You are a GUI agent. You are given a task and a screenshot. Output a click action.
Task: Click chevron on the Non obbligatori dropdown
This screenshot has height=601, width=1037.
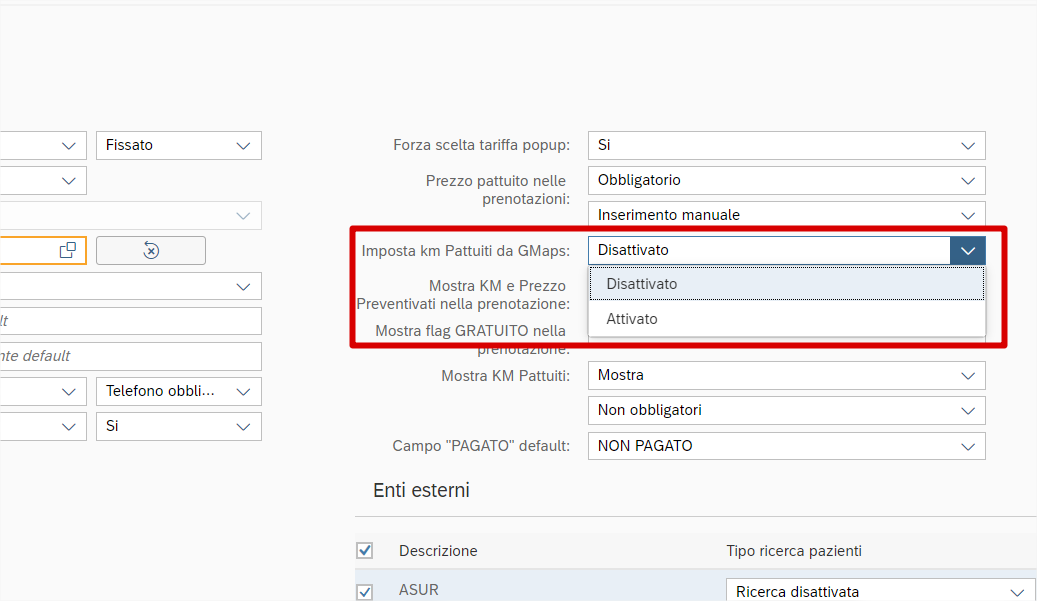click(x=967, y=411)
